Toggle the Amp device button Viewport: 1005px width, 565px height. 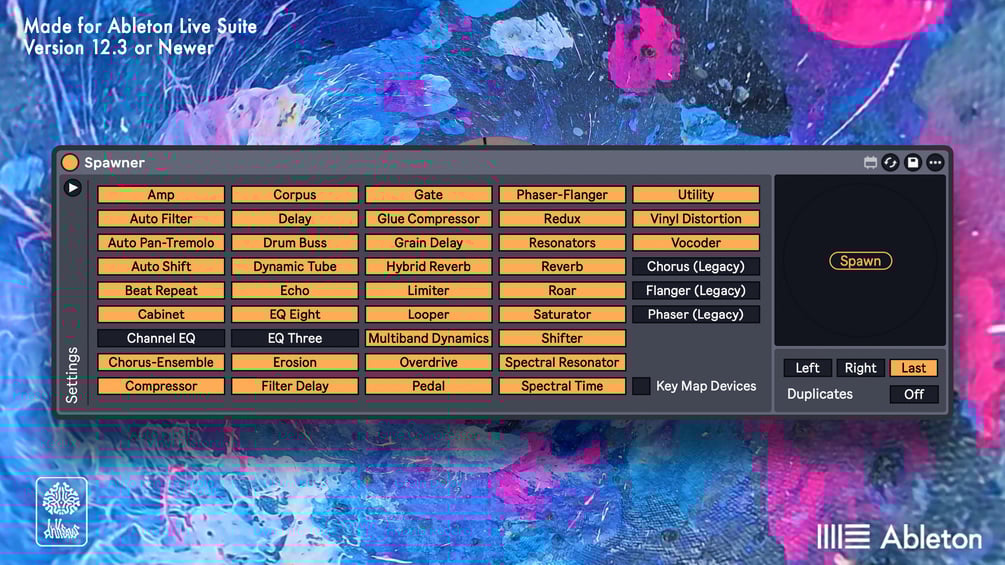point(161,195)
